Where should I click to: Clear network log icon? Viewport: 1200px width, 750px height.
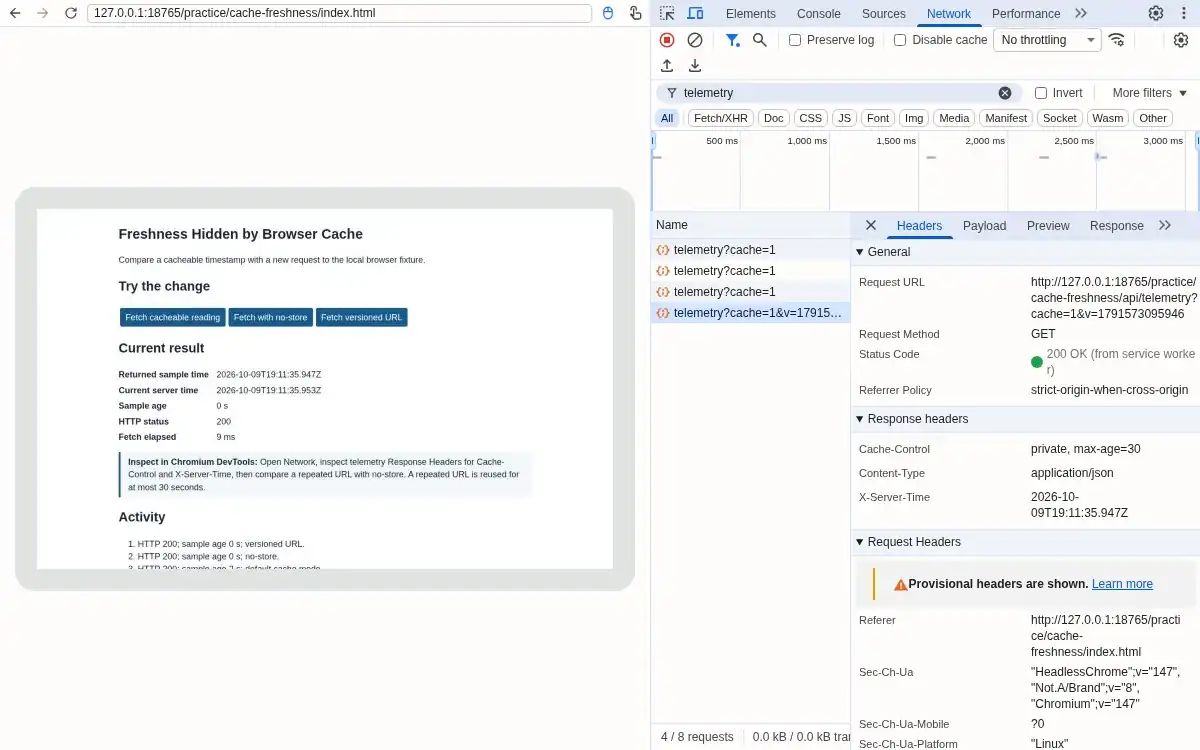695,40
